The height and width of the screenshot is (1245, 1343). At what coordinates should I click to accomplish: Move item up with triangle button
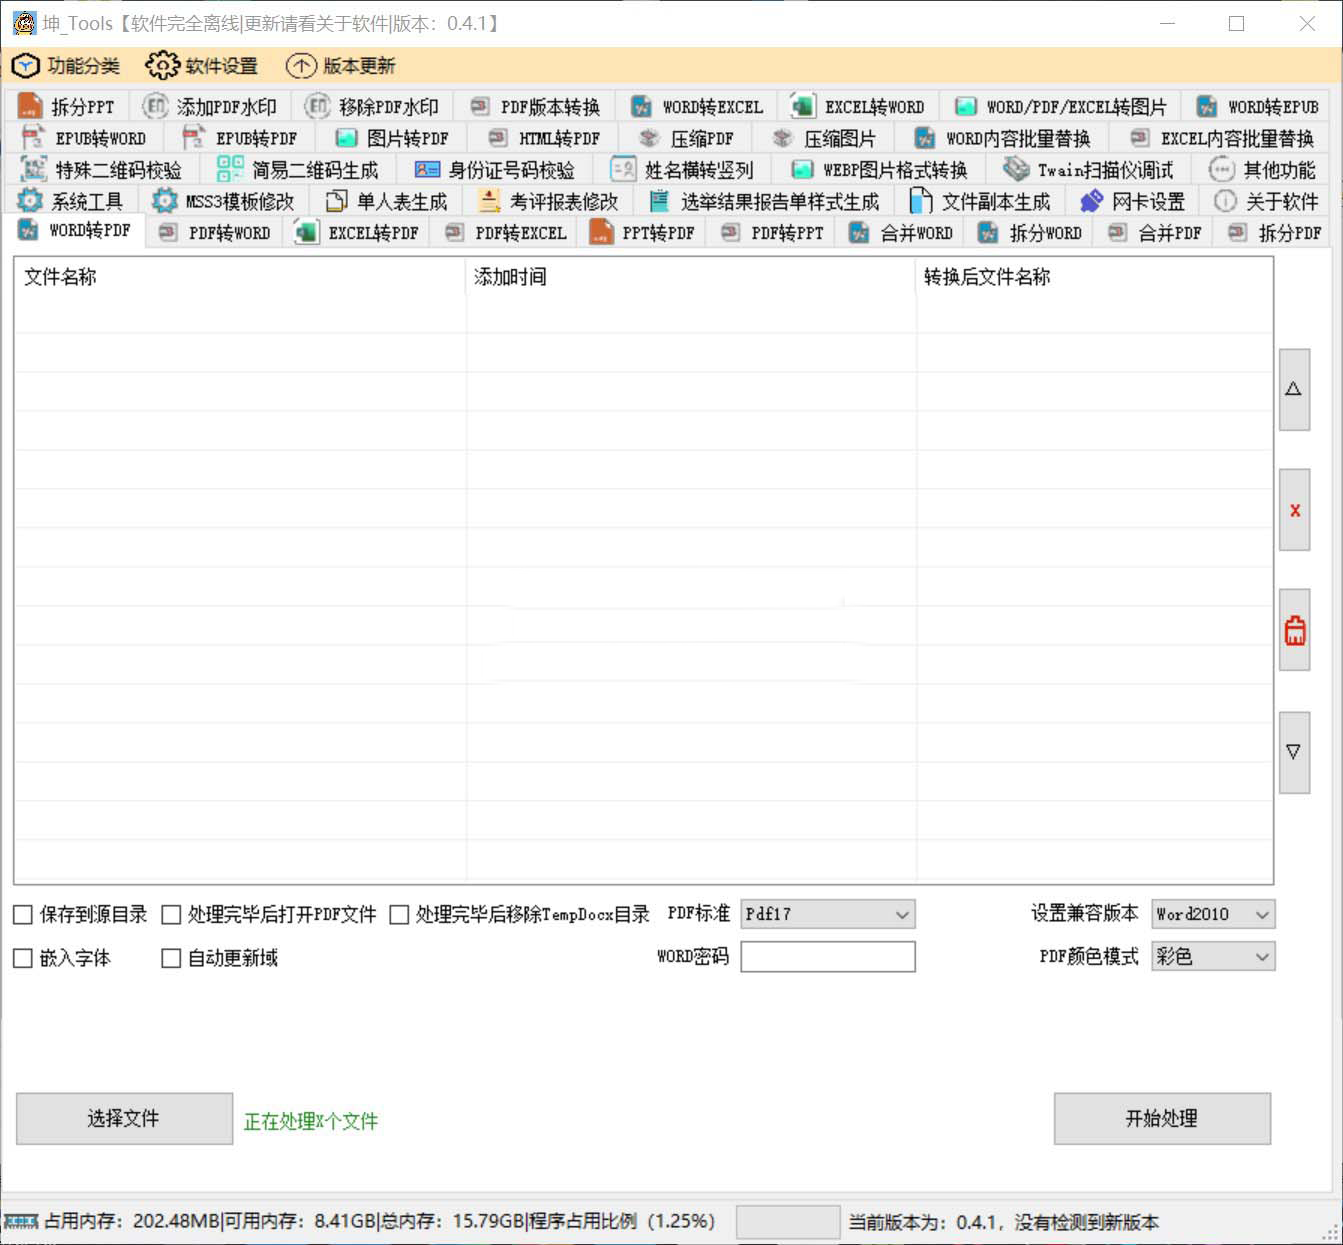[x=1294, y=389]
